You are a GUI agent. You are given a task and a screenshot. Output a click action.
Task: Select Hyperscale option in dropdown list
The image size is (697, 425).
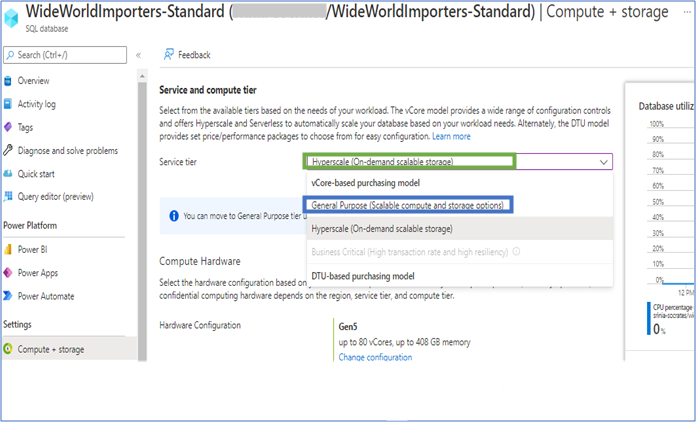(460, 229)
